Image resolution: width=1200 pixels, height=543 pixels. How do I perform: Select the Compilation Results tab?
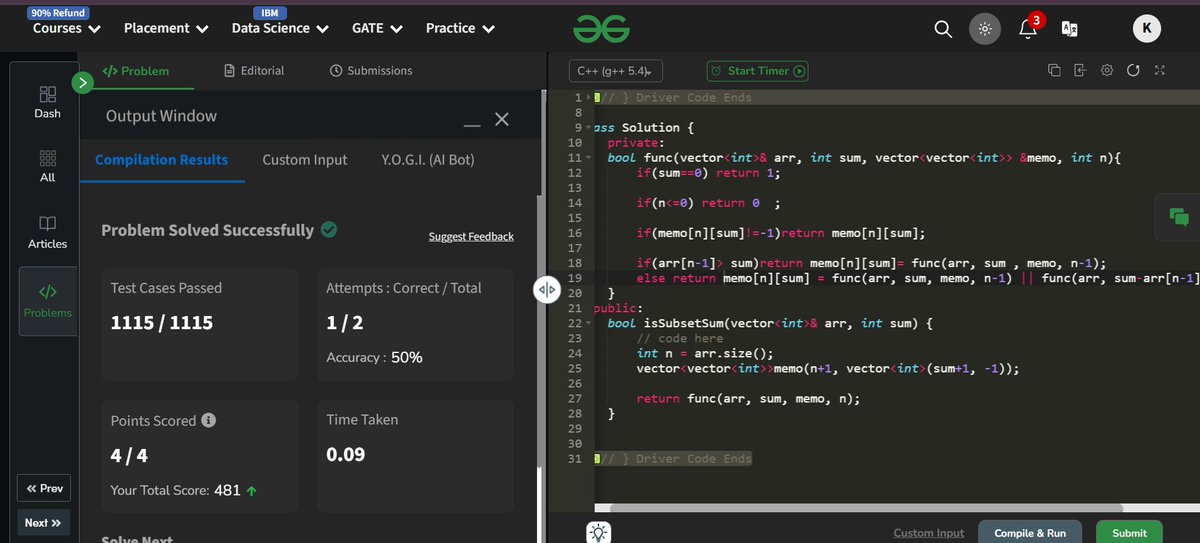click(161, 160)
